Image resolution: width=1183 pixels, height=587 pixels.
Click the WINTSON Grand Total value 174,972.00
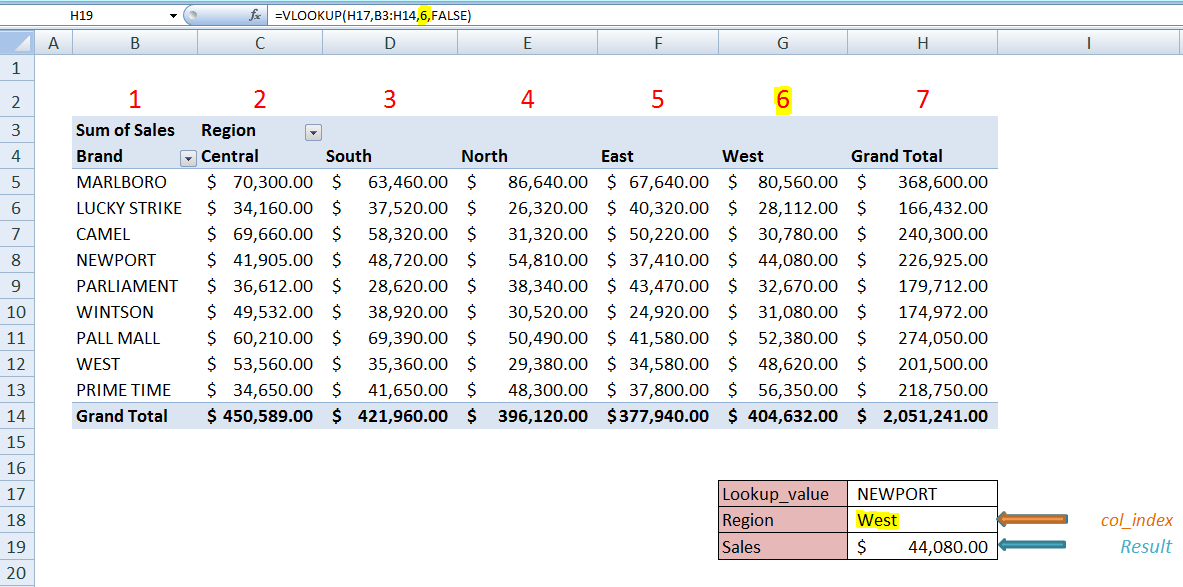pyautogui.click(x=923, y=312)
